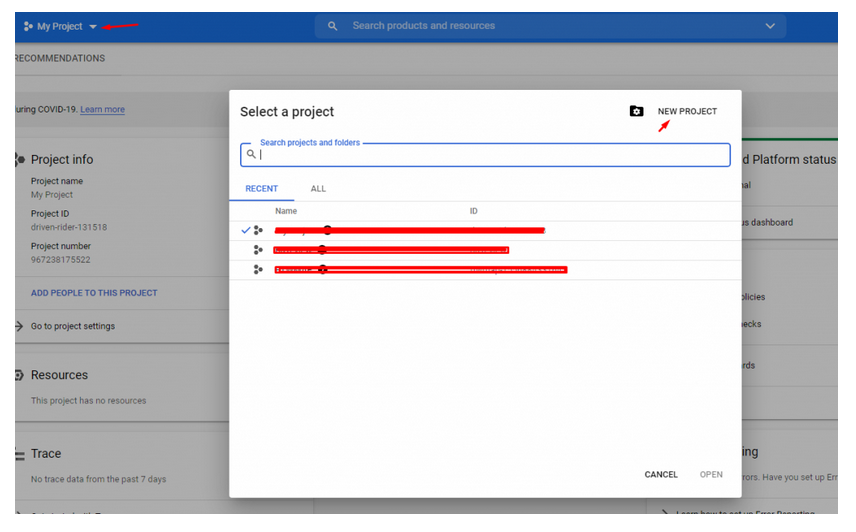
Task: Click the ID column header
Action: point(473,211)
